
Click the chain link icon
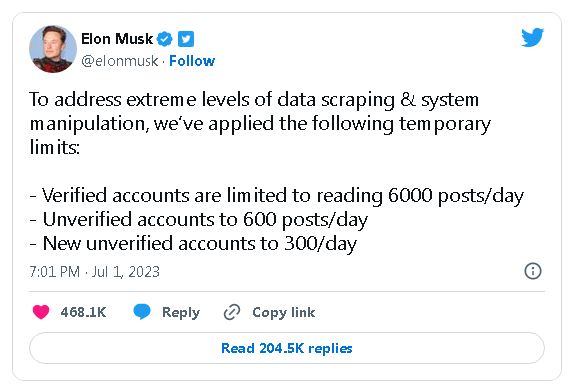tap(232, 312)
